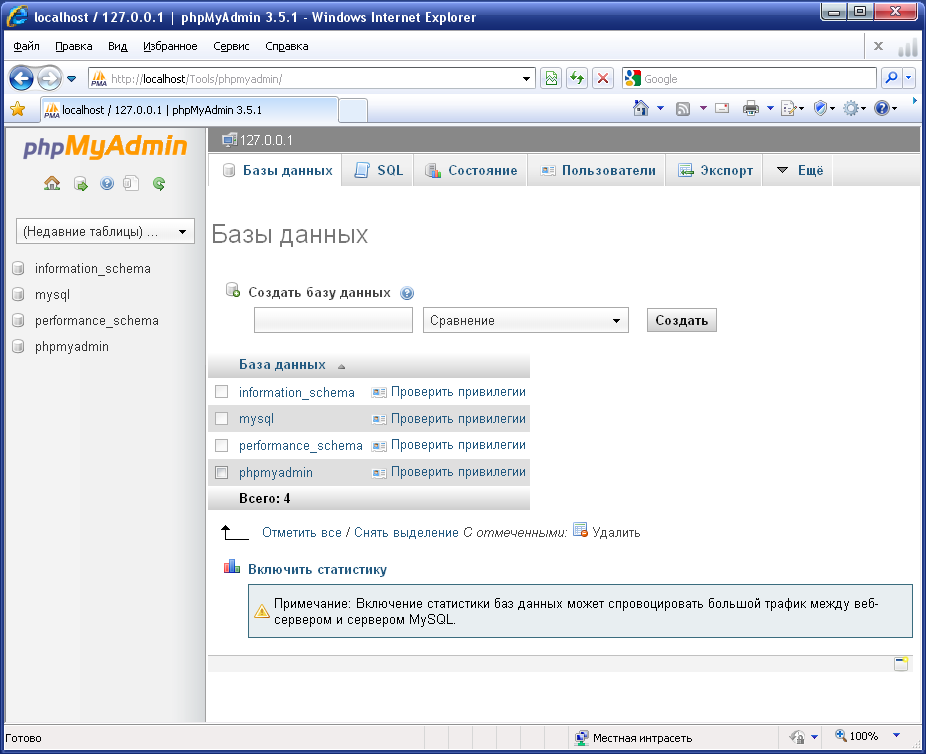The image size is (926, 754).
Task: Open the Сравнение collation dropdown
Action: point(526,320)
